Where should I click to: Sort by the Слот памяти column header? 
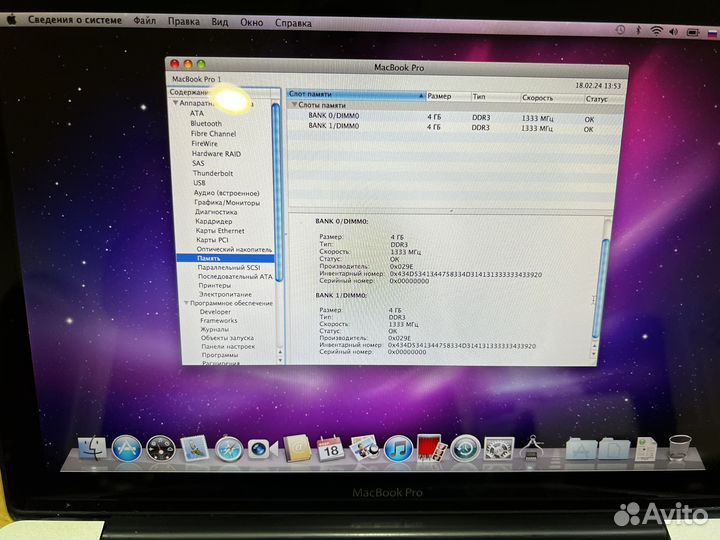tap(356, 94)
